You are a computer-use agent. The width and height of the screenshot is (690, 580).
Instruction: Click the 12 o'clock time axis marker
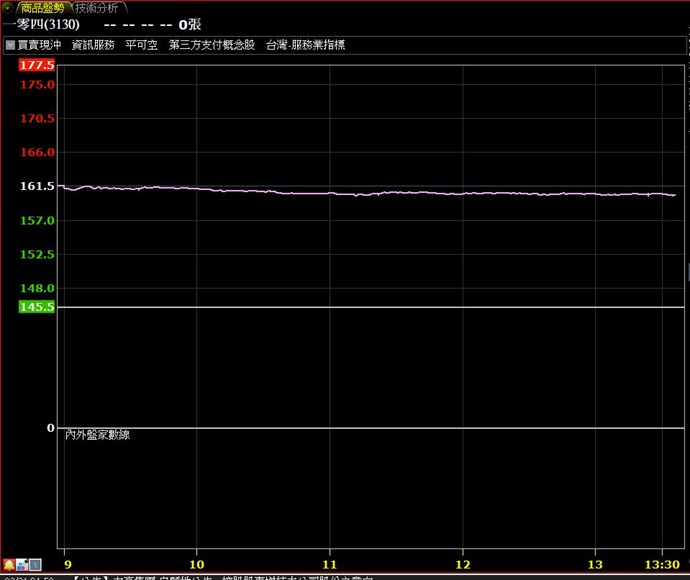pyautogui.click(x=463, y=565)
